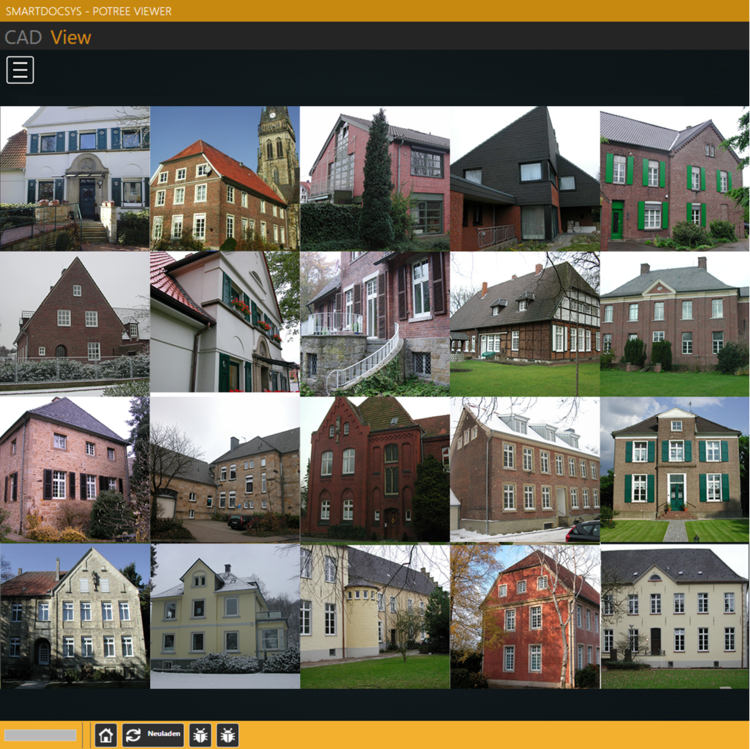This screenshot has height=749, width=750.
Task: Click the bug icon beside Neuladen
Action: pos(200,735)
